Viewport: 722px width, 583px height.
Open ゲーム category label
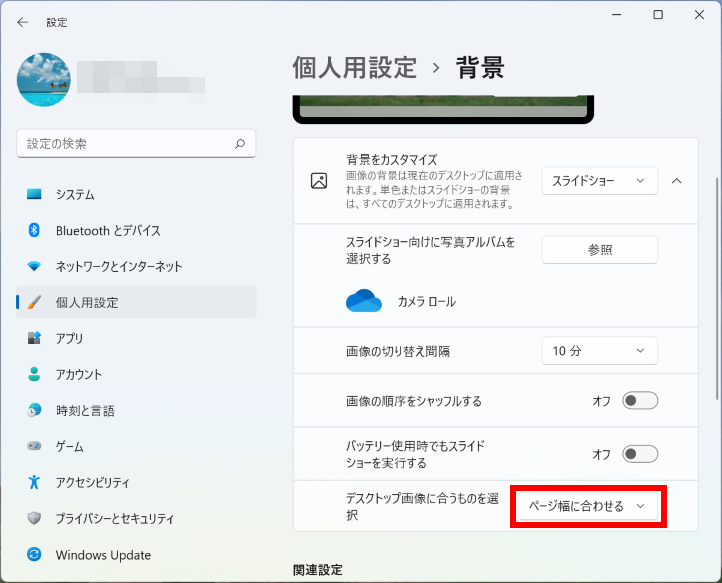coord(70,446)
